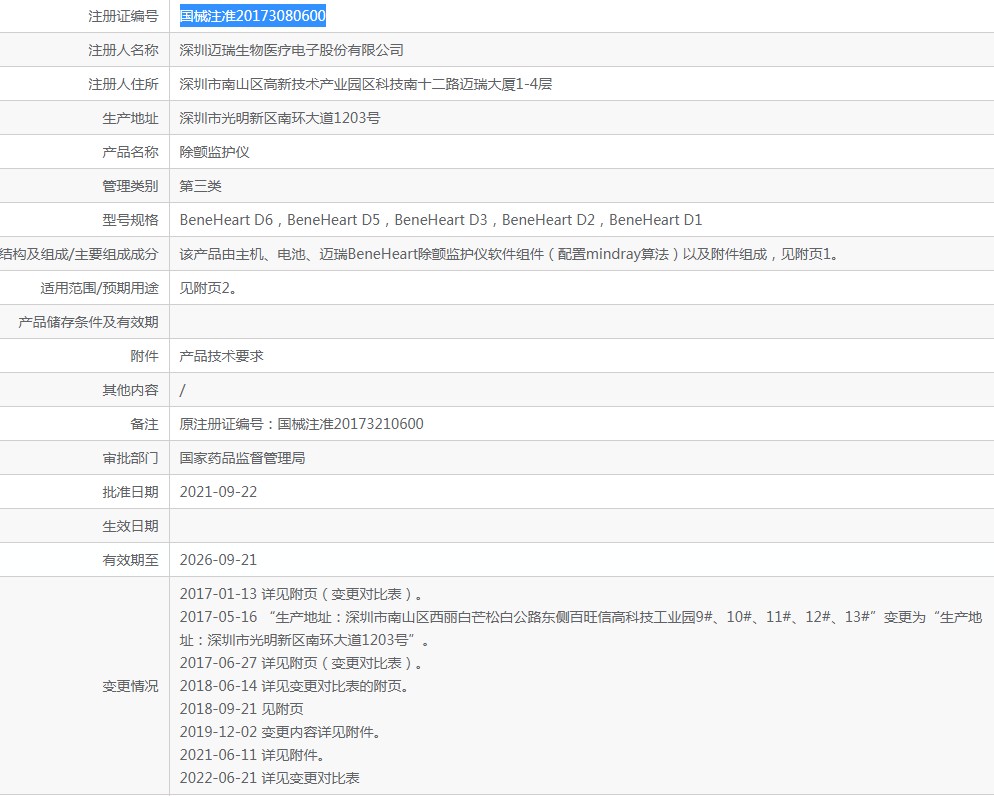
Task: Click the BeneHeart model list
Action: [441, 220]
